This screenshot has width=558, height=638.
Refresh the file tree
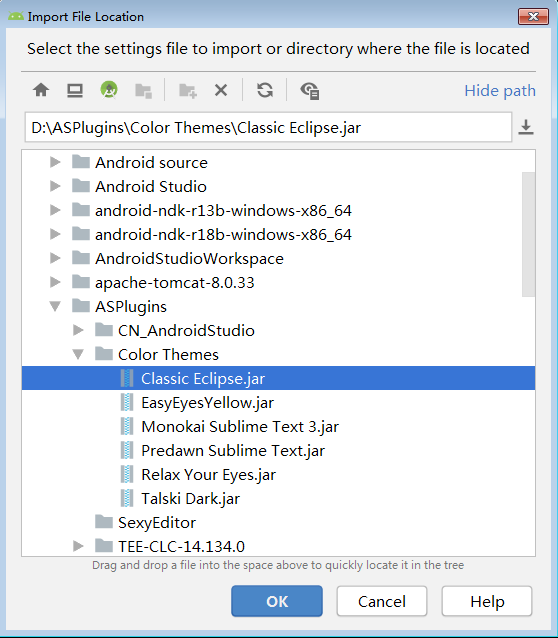coord(265,90)
